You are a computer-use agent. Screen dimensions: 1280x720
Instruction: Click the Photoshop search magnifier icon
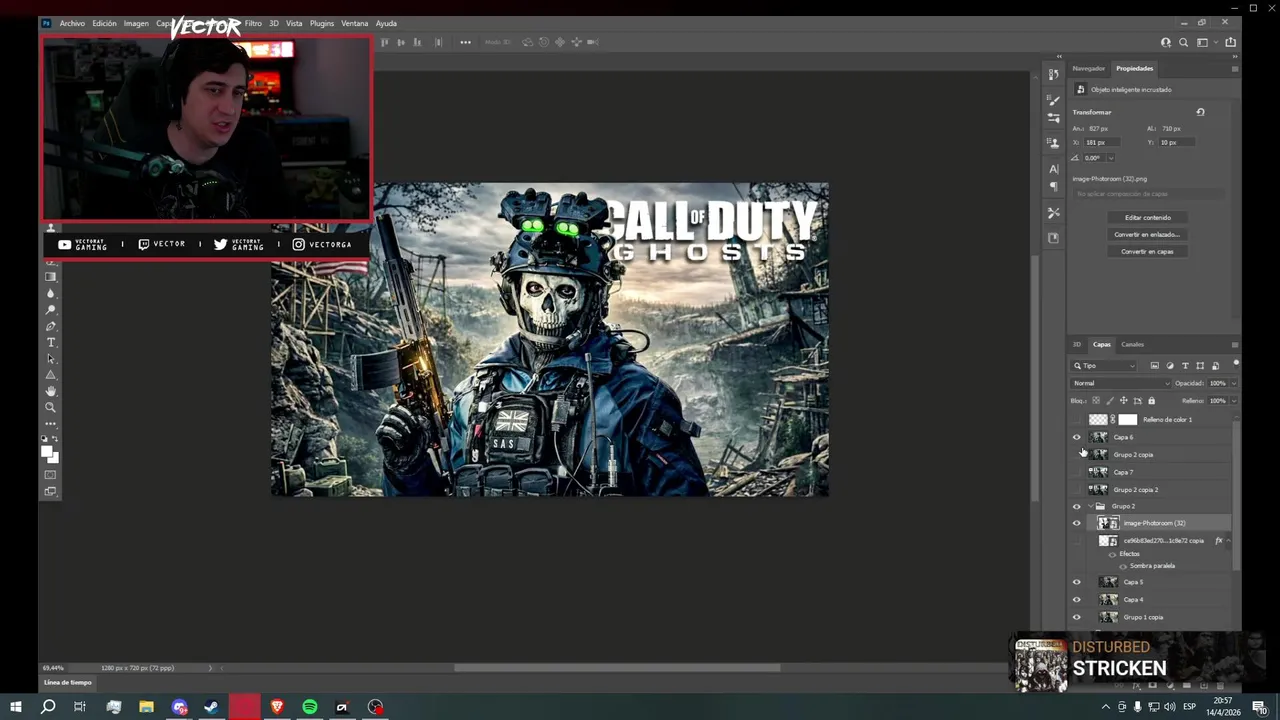click(1184, 42)
